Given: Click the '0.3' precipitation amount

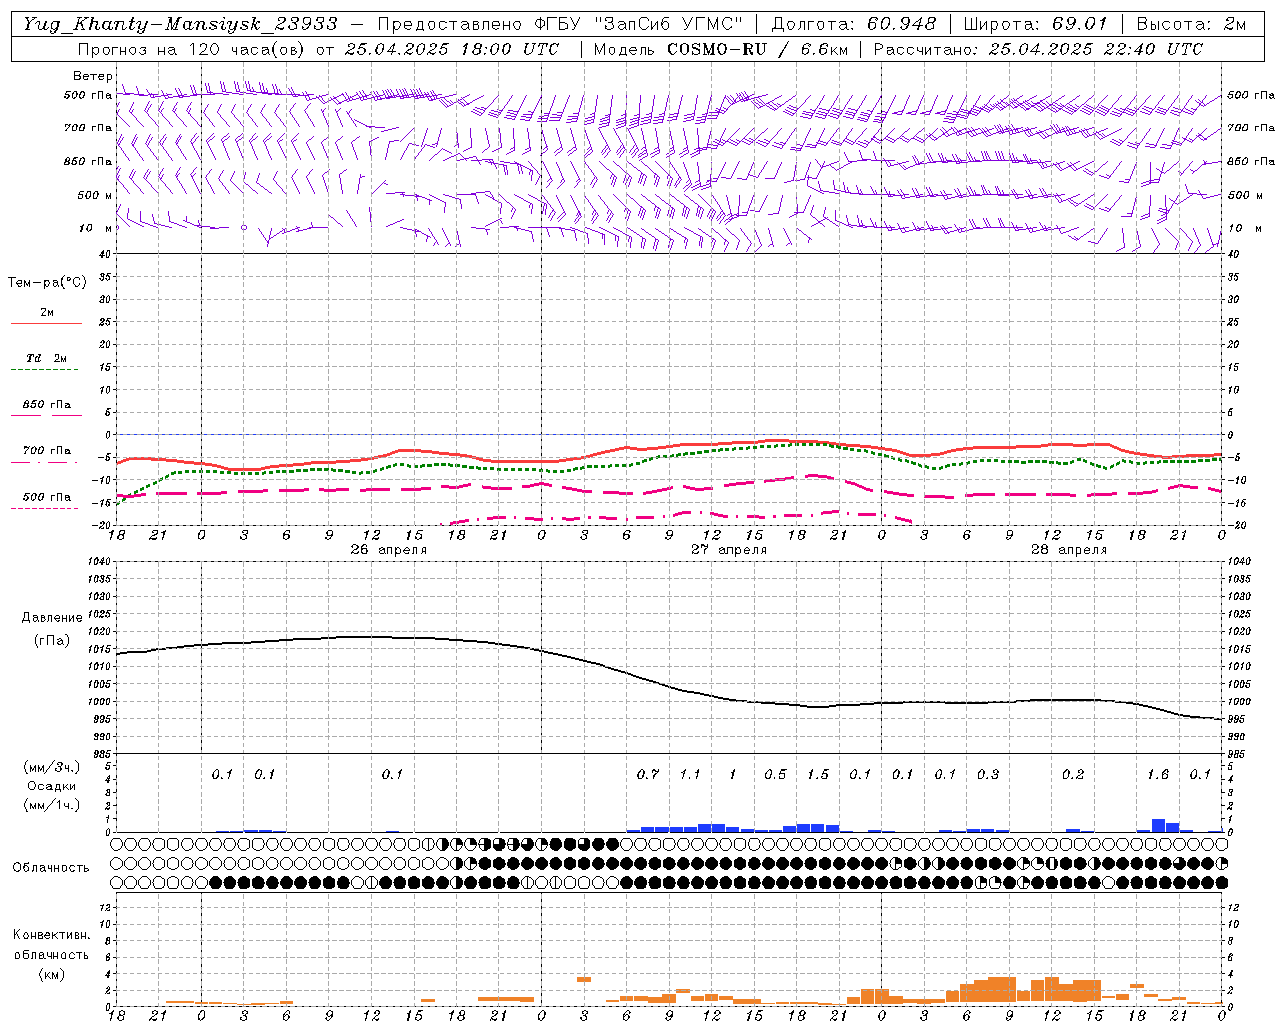Looking at the screenshot, I should point(988,775).
